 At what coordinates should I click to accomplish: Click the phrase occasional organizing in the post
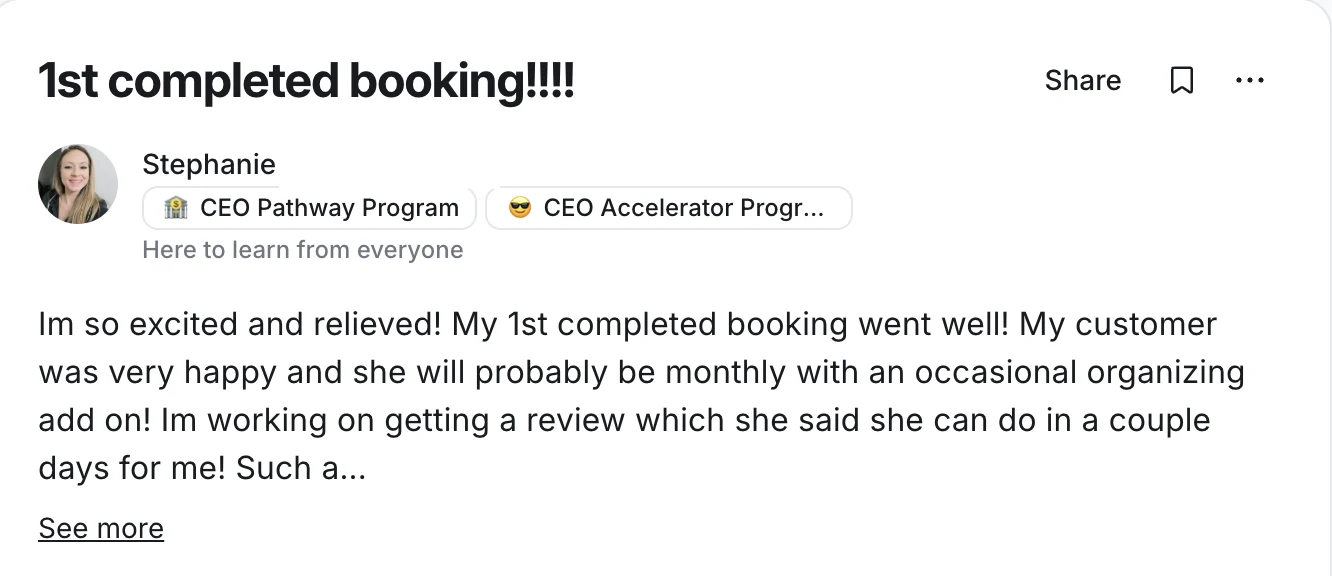1079,373
